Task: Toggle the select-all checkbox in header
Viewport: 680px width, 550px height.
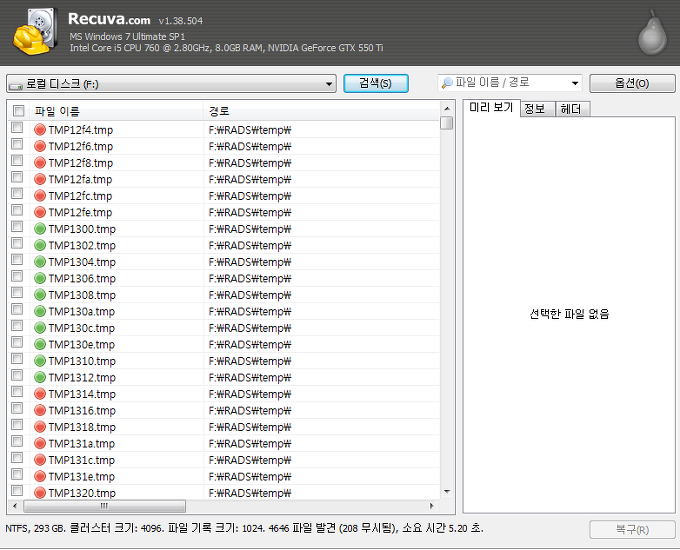Action: [19, 111]
